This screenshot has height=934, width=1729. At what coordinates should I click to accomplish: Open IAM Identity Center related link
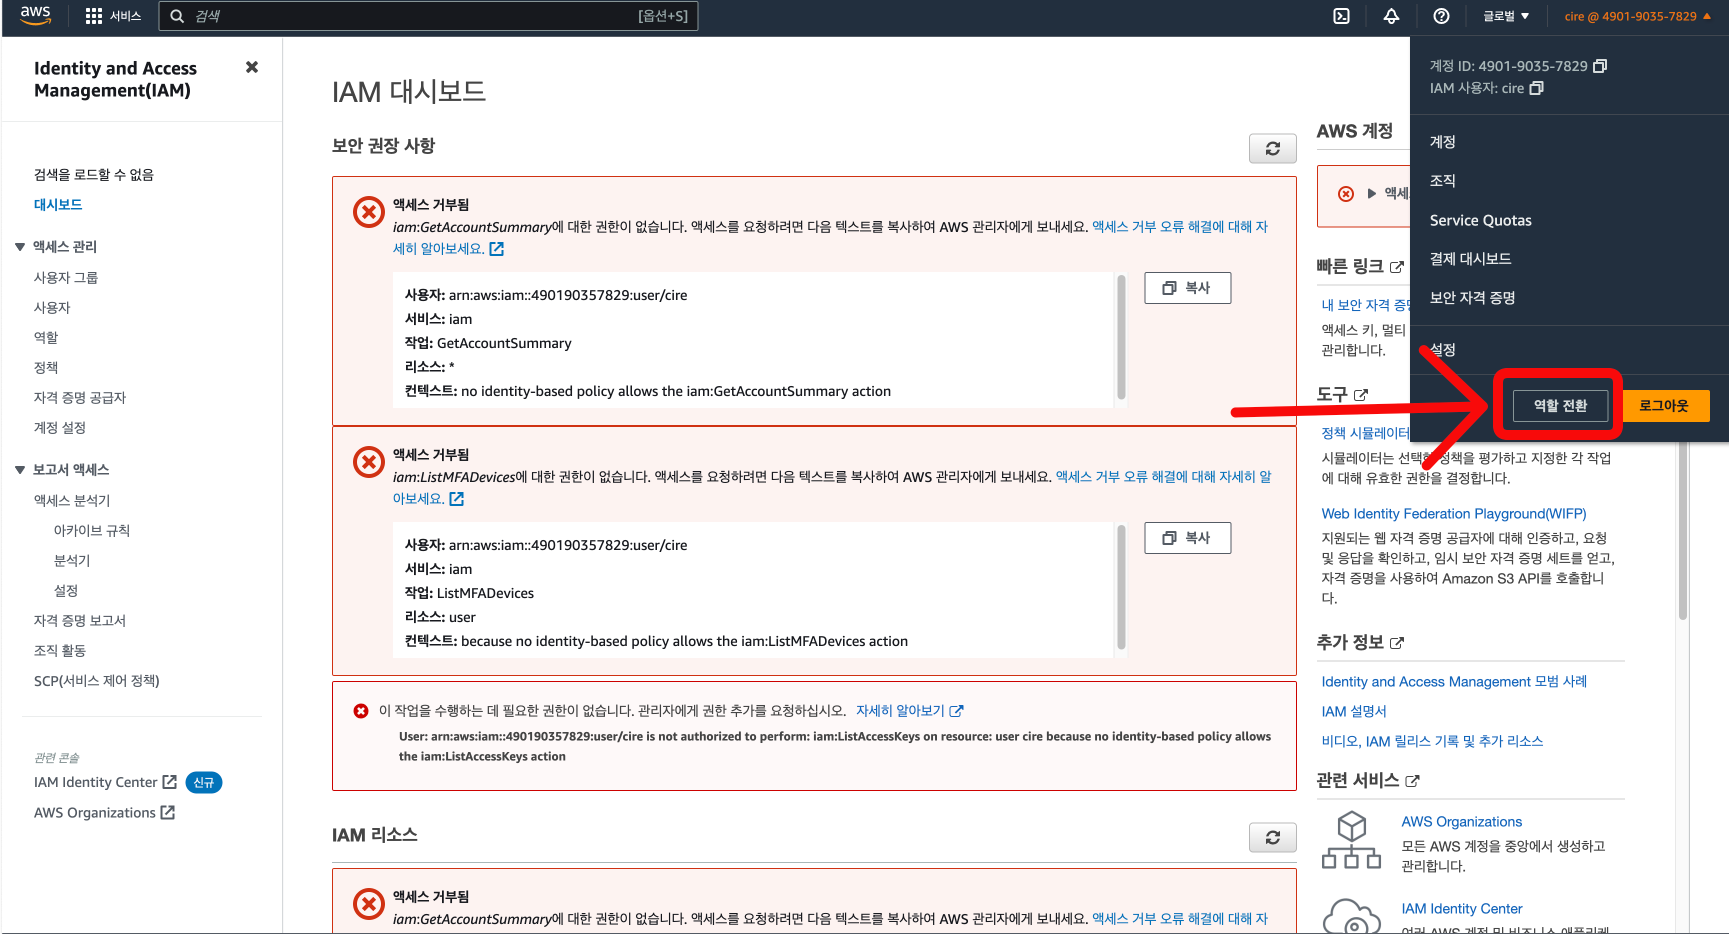pyautogui.click(x=1461, y=908)
